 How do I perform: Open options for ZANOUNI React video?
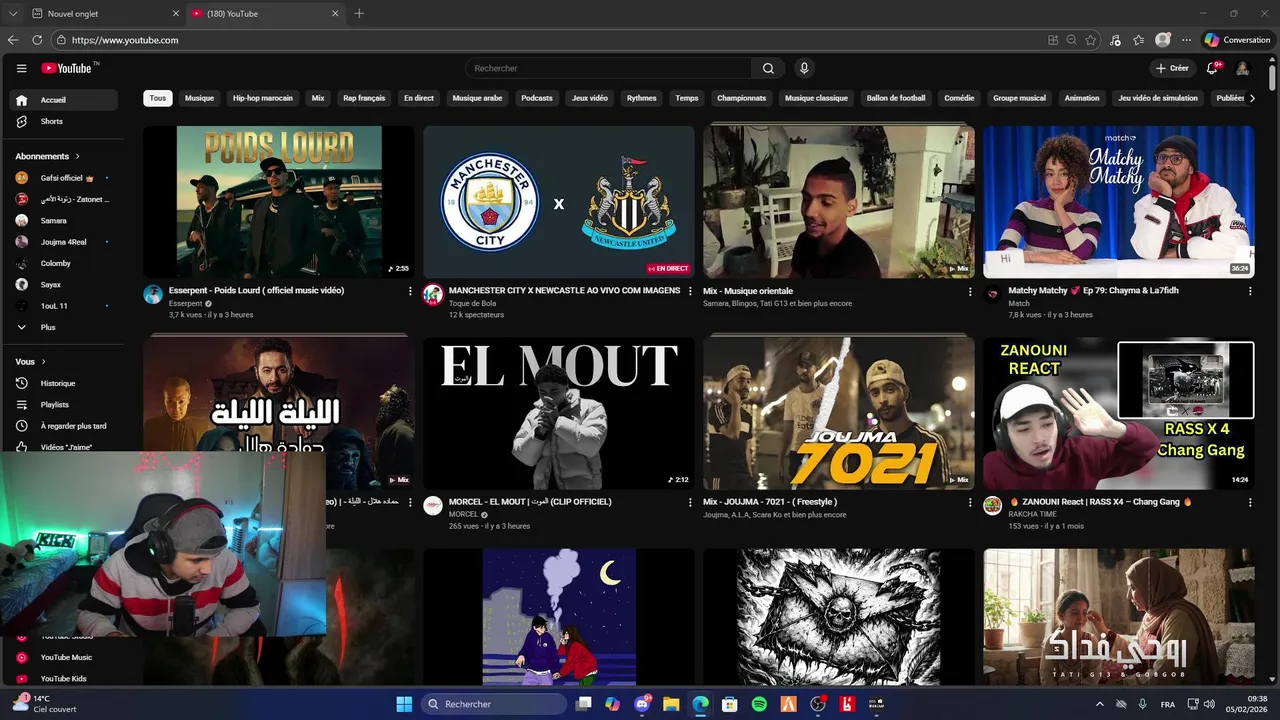click(x=1250, y=502)
